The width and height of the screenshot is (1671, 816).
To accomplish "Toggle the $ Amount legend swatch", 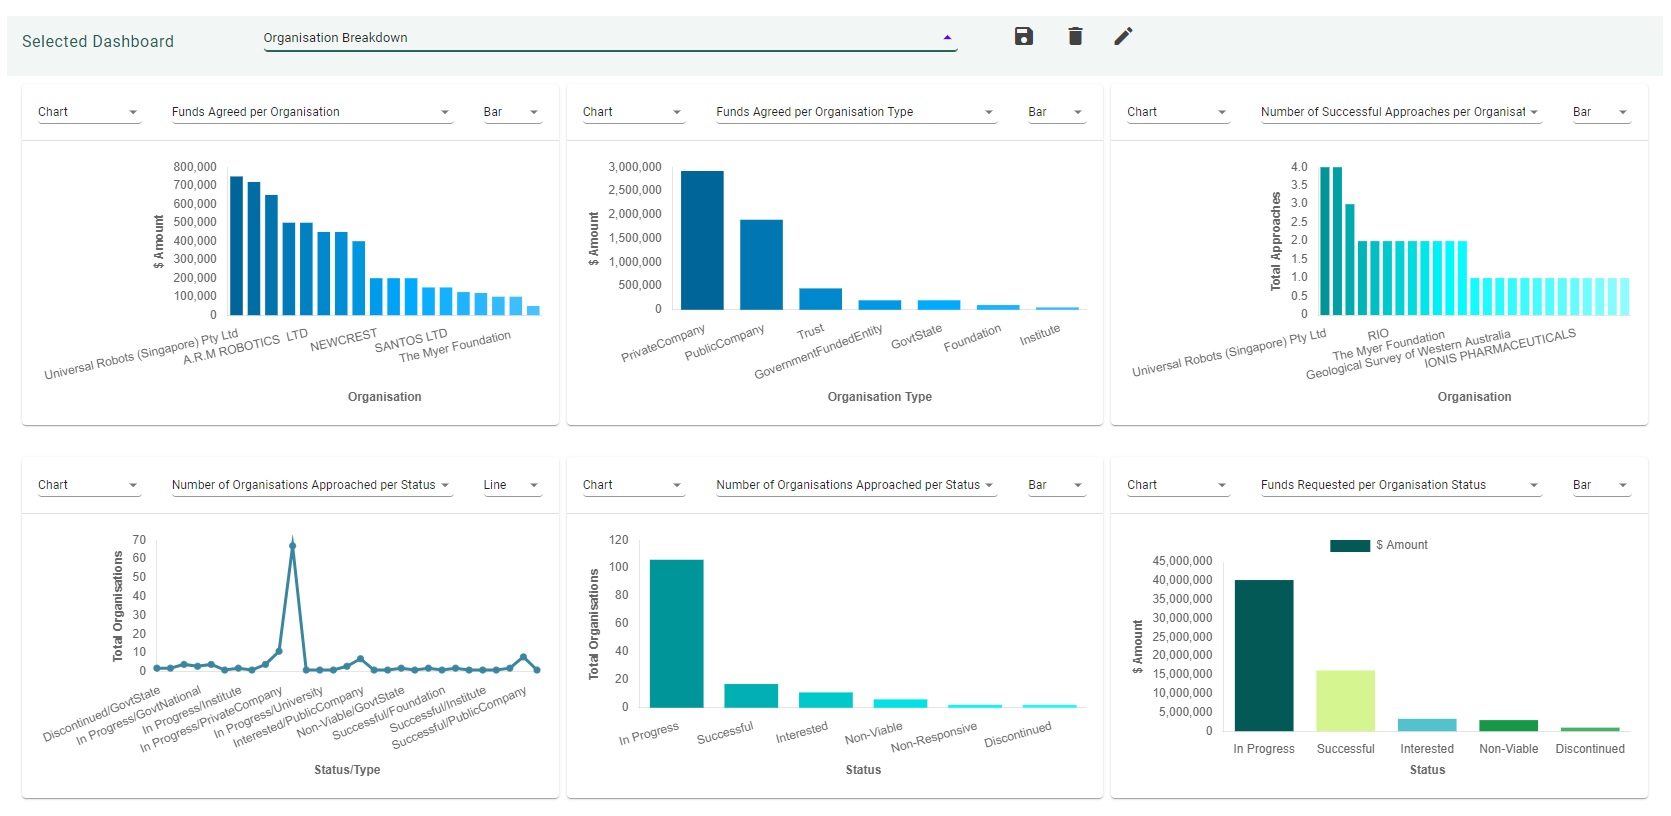I will point(1349,546).
